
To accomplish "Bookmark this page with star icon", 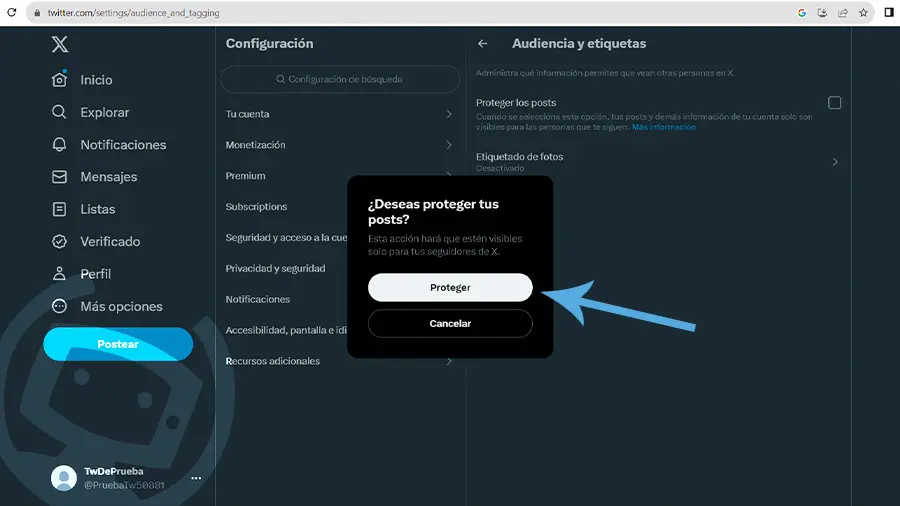I will tap(863, 13).
